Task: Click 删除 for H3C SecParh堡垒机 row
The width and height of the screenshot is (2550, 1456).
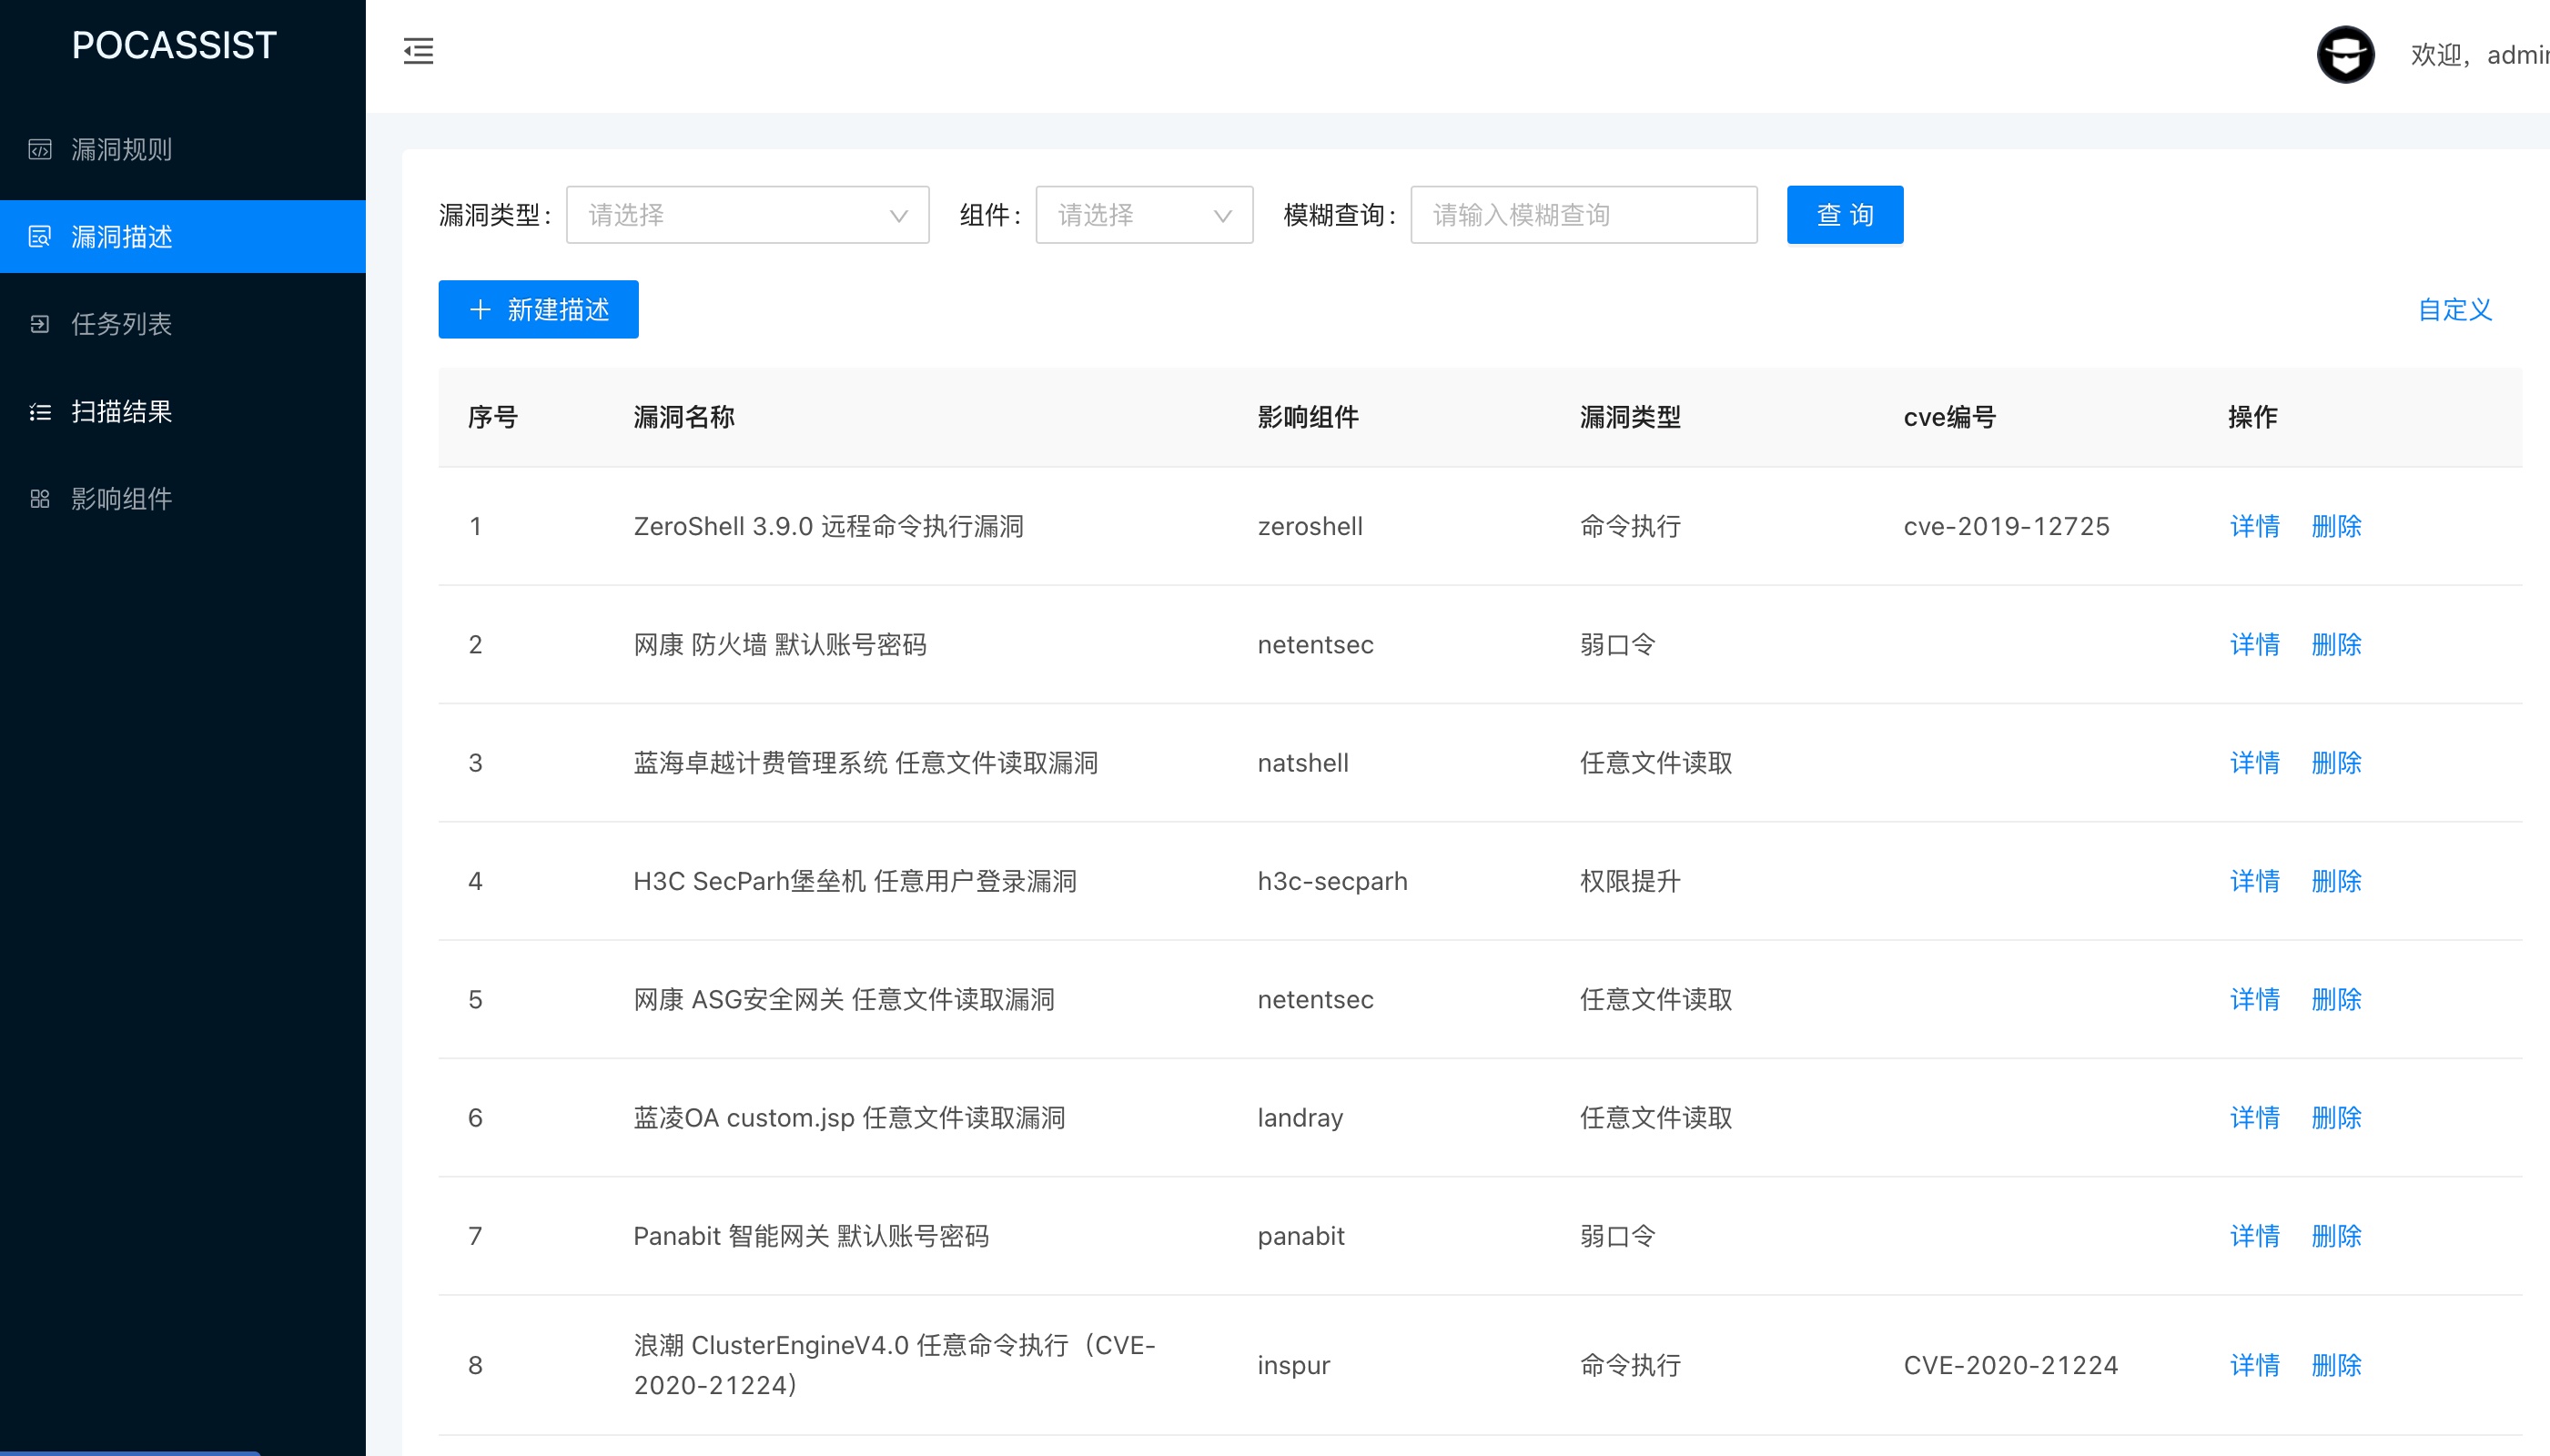Action: point(2335,881)
